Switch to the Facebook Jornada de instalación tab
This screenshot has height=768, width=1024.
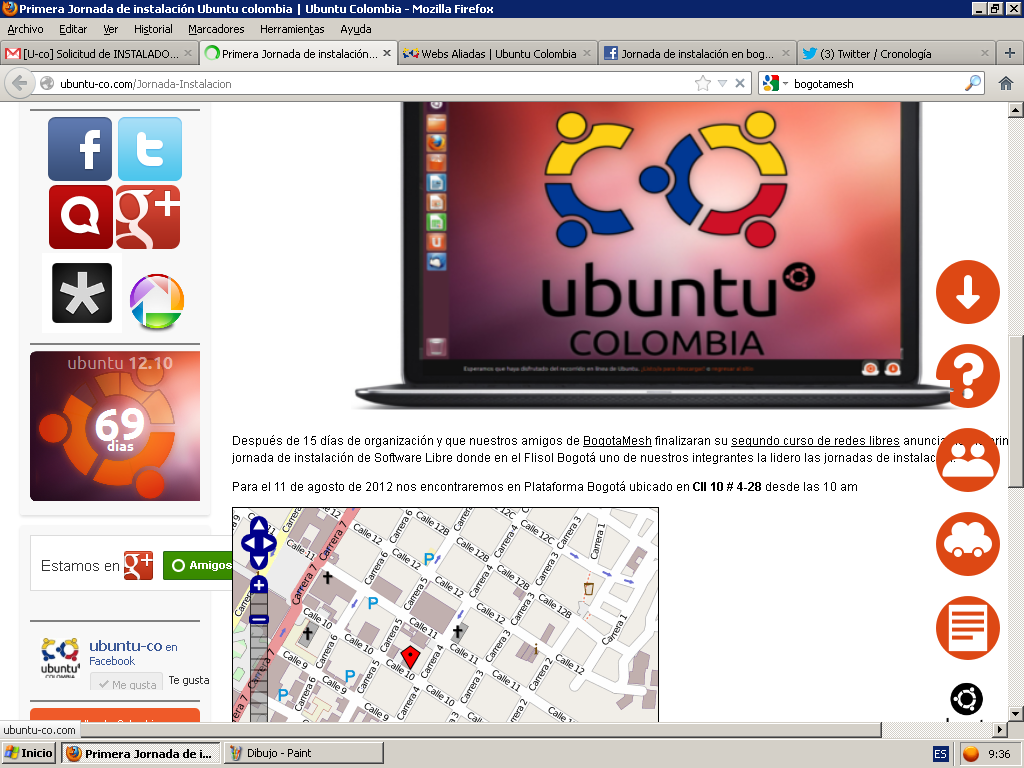(696, 54)
